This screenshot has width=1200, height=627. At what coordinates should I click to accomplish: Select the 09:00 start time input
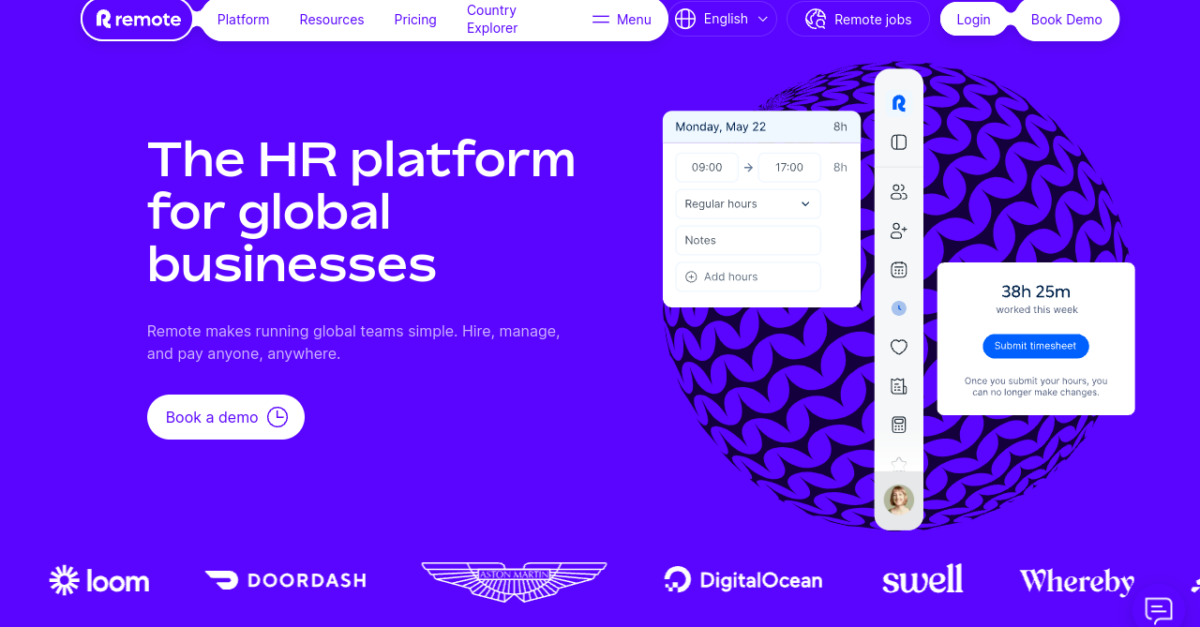click(707, 167)
